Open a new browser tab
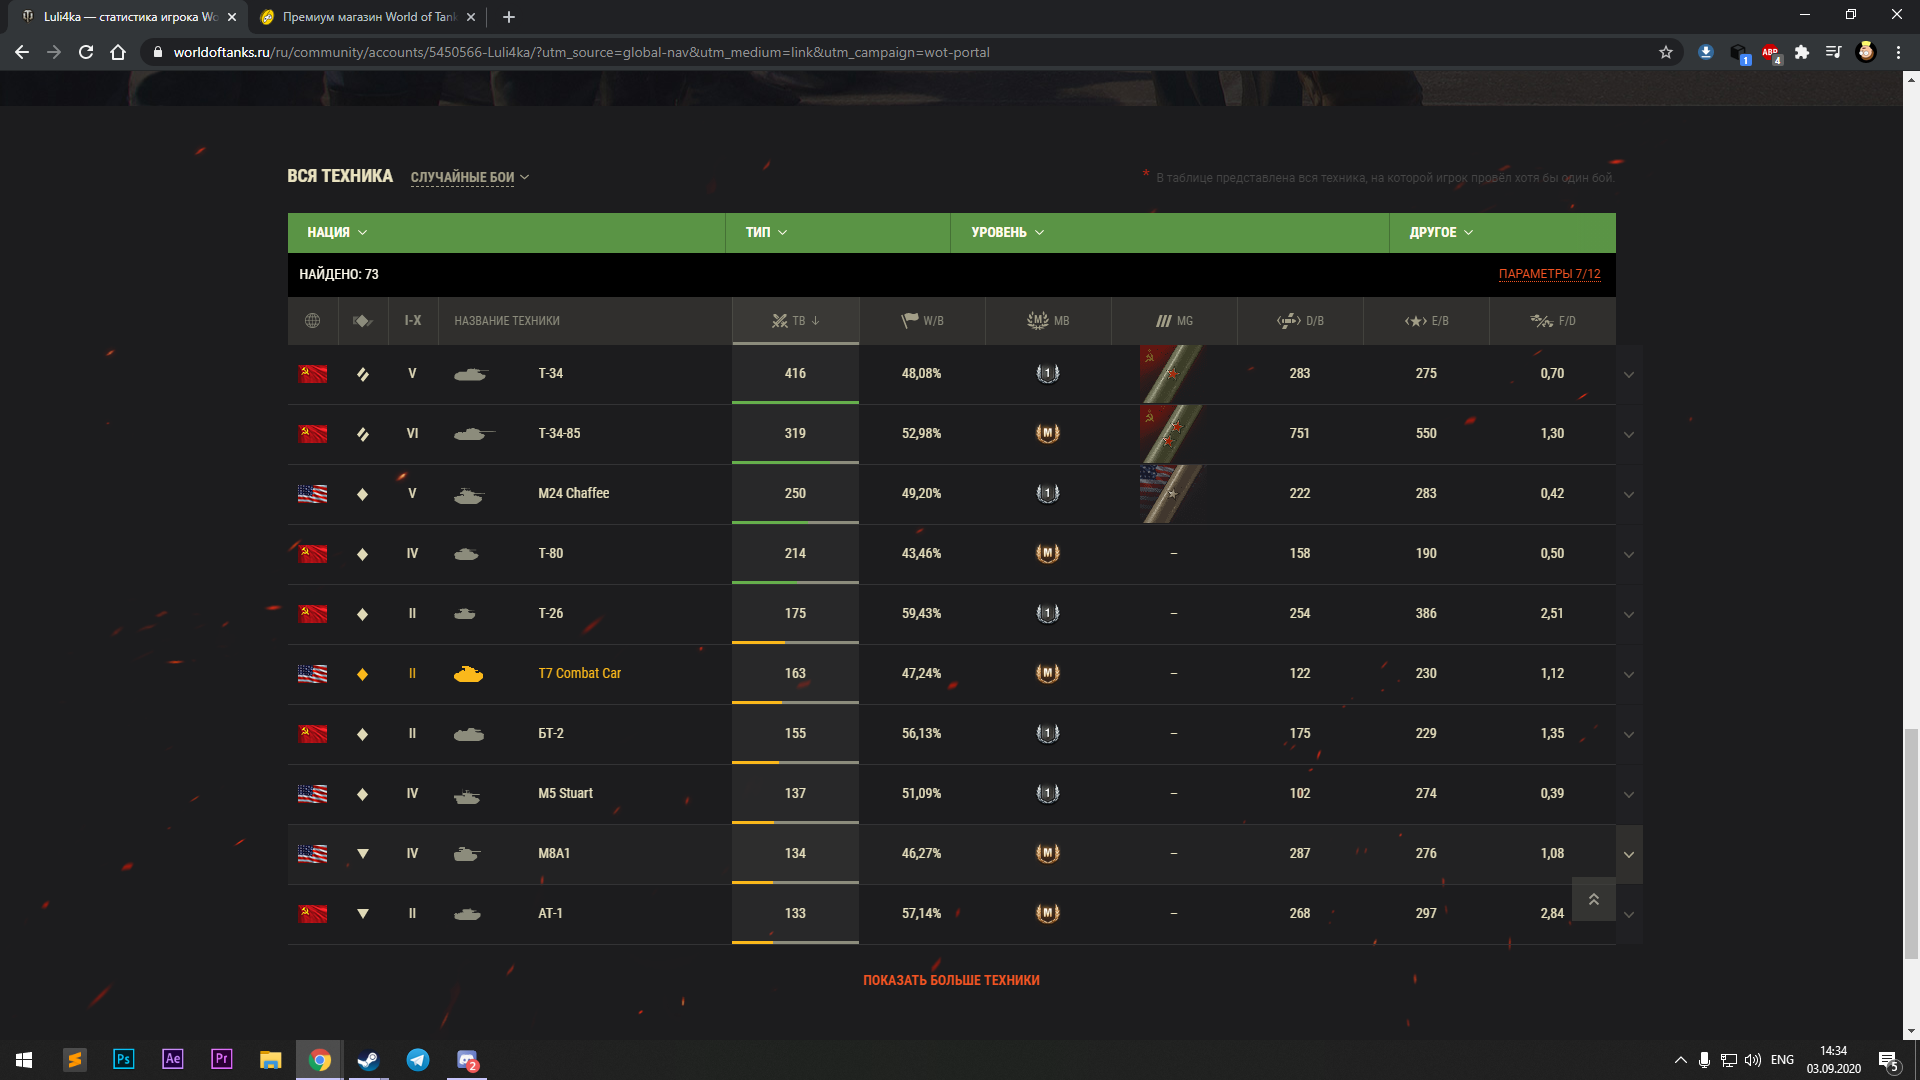 point(509,17)
